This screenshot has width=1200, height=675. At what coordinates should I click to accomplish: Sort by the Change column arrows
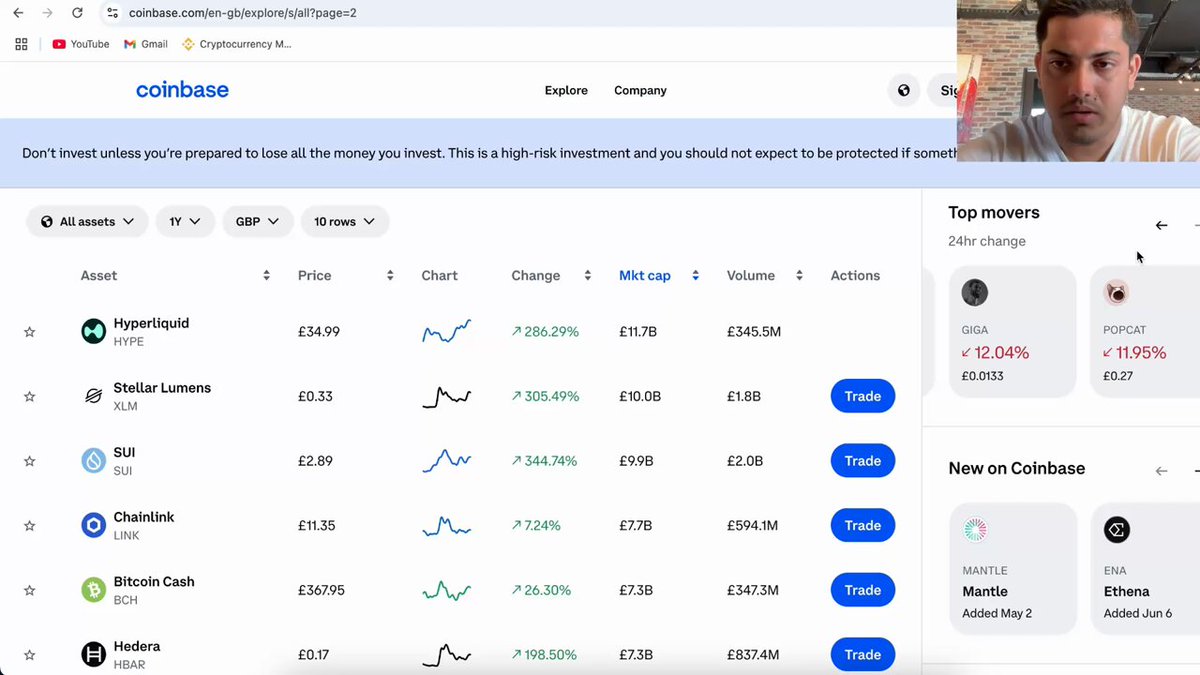pos(588,275)
